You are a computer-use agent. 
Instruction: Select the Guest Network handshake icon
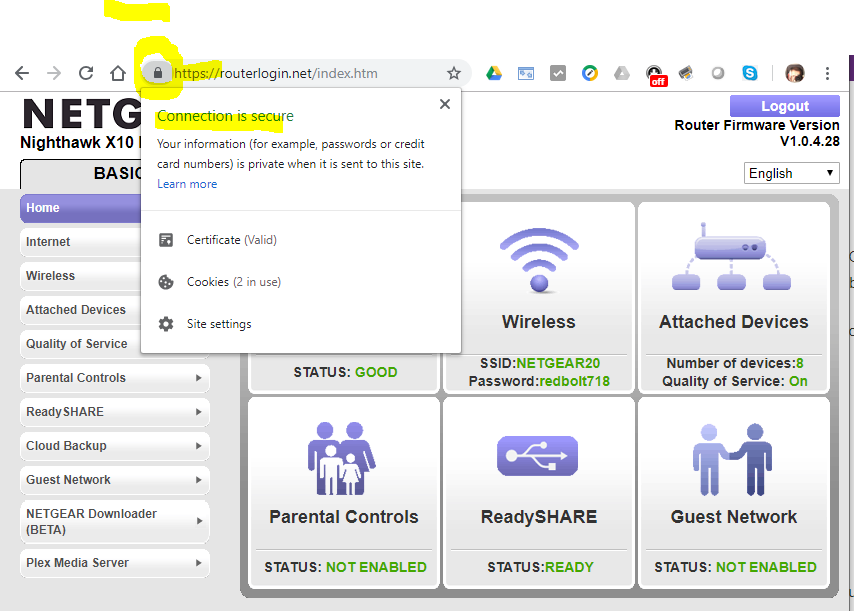[733, 456]
